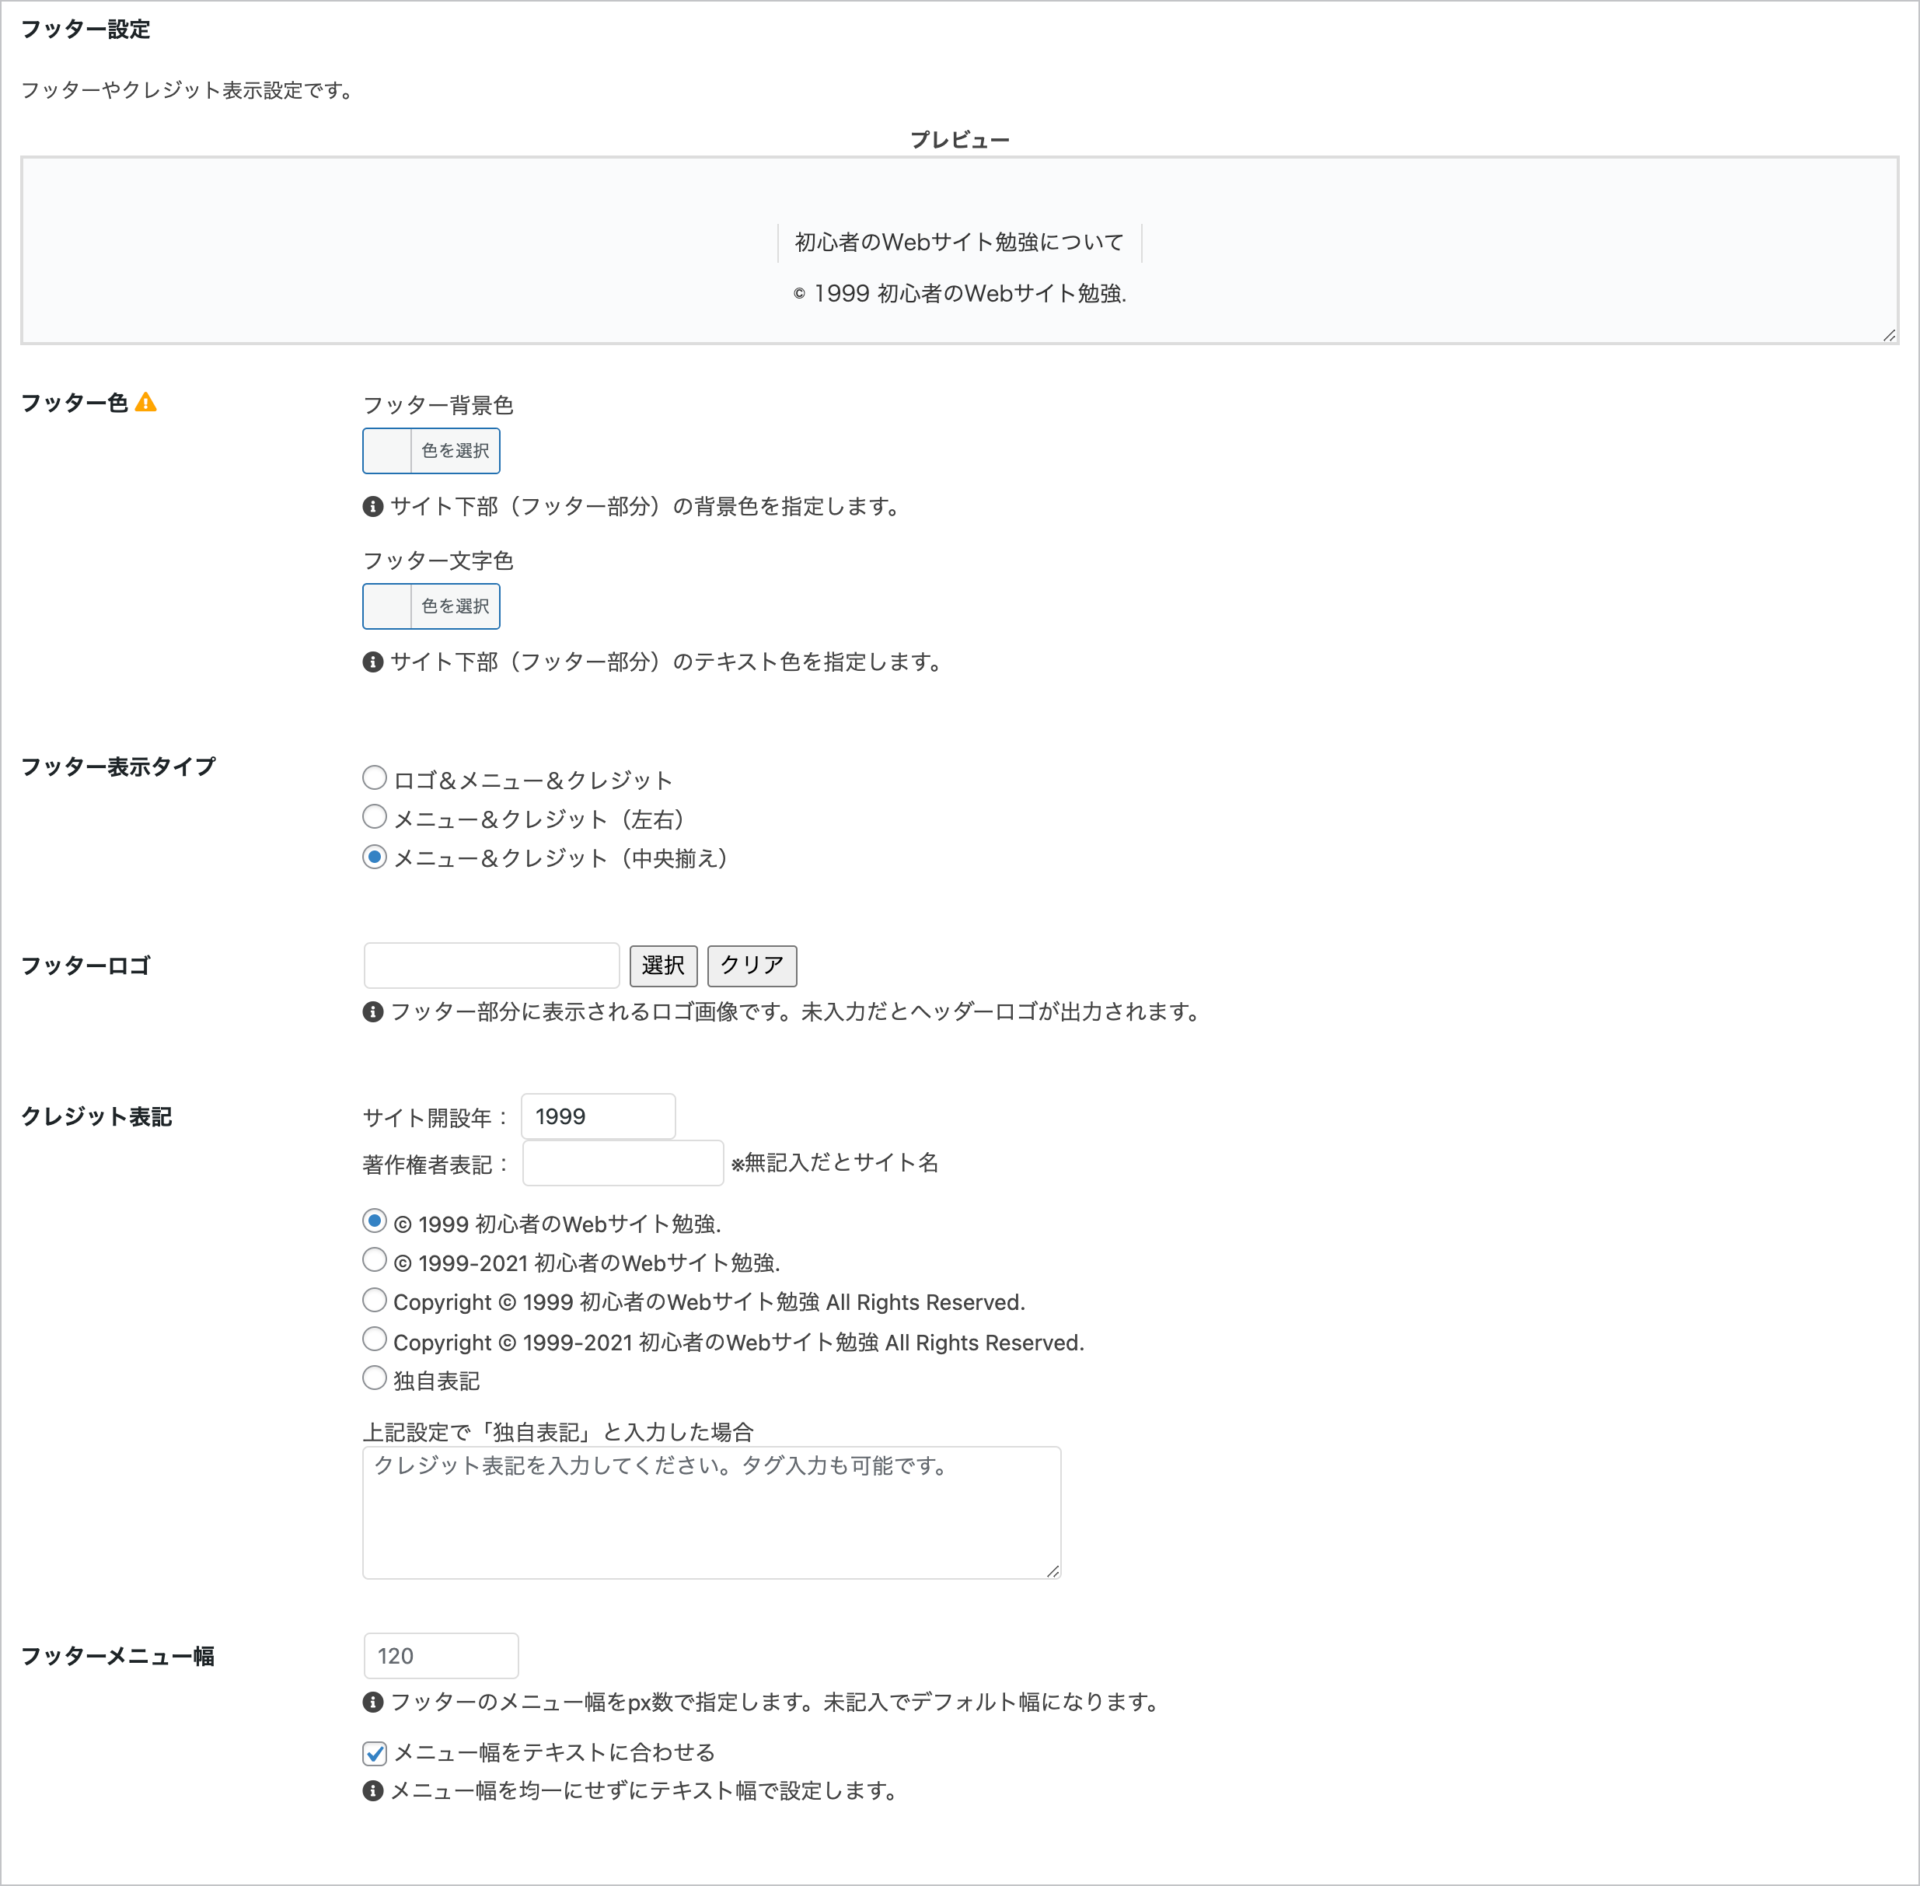
Task: Focus the footer menu width field
Action: (x=441, y=1656)
